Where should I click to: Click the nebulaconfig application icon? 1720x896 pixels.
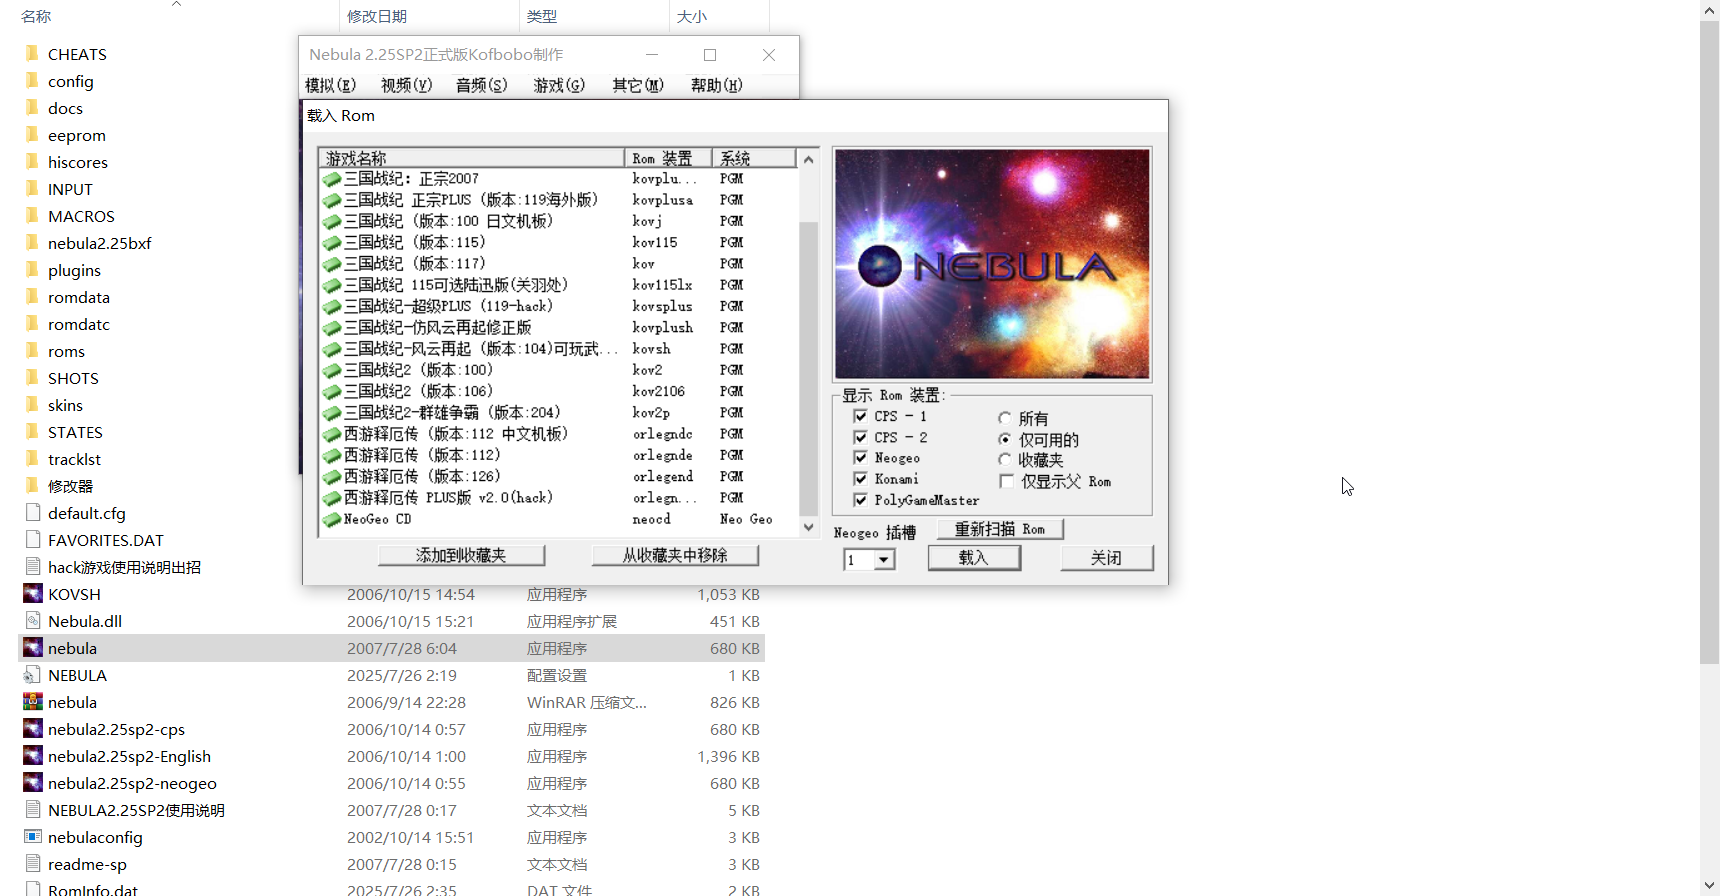coord(33,837)
